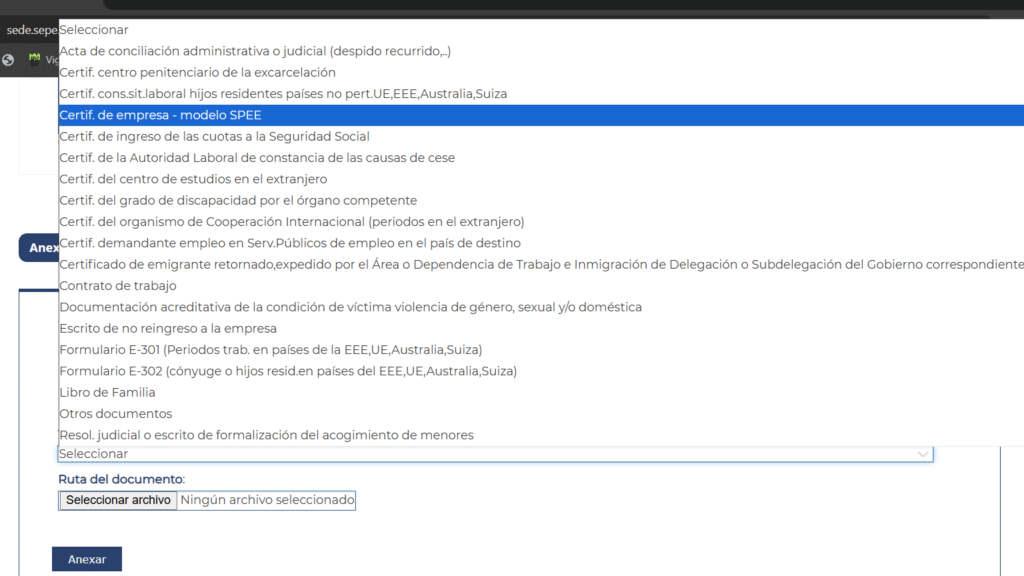The height and width of the screenshot is (576, 1024).
Task: Select 'Resol. judicial' acogimiento de menores option
Action: (266, 435)
